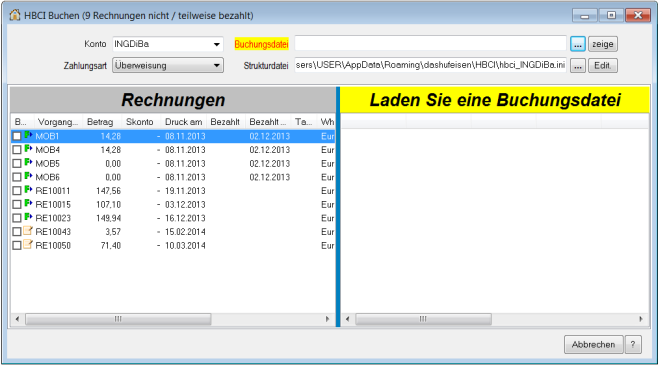
Task: Click the zeige button
Action: 603,44
